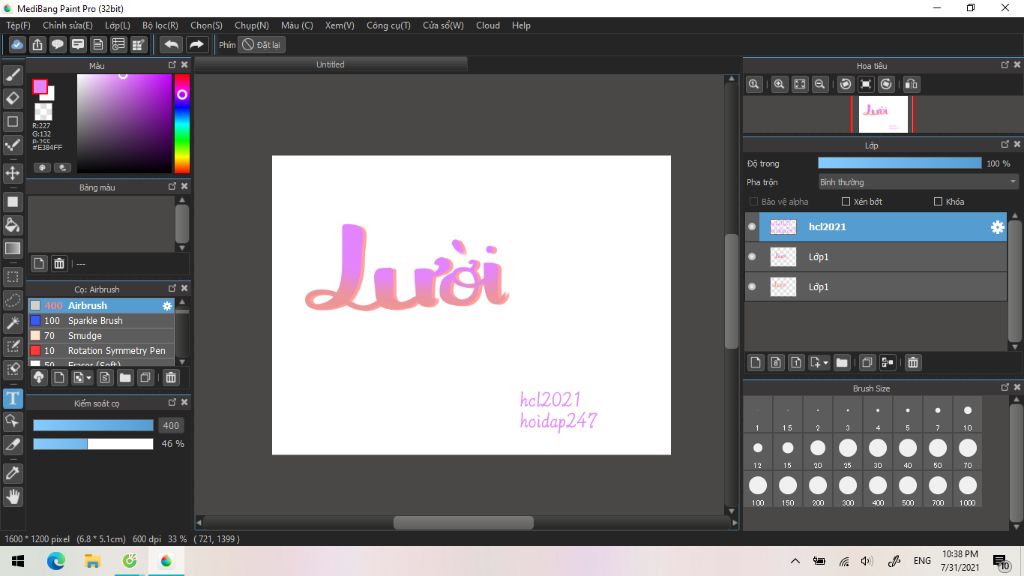Enable Xén bớt clipping checkbox
The image size is (1024, 576).
[846, 202]
